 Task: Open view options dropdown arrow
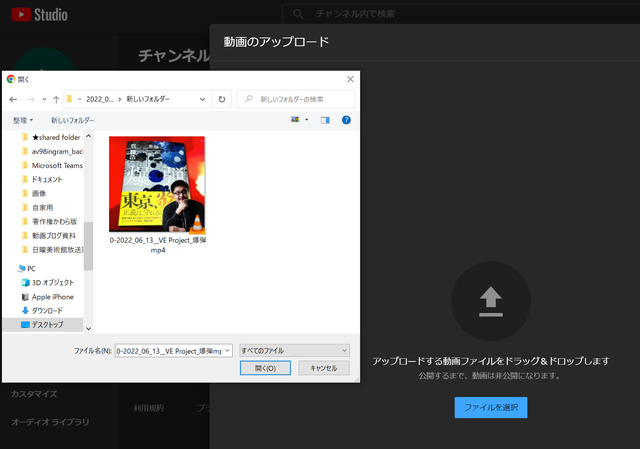tap(307, 120)
